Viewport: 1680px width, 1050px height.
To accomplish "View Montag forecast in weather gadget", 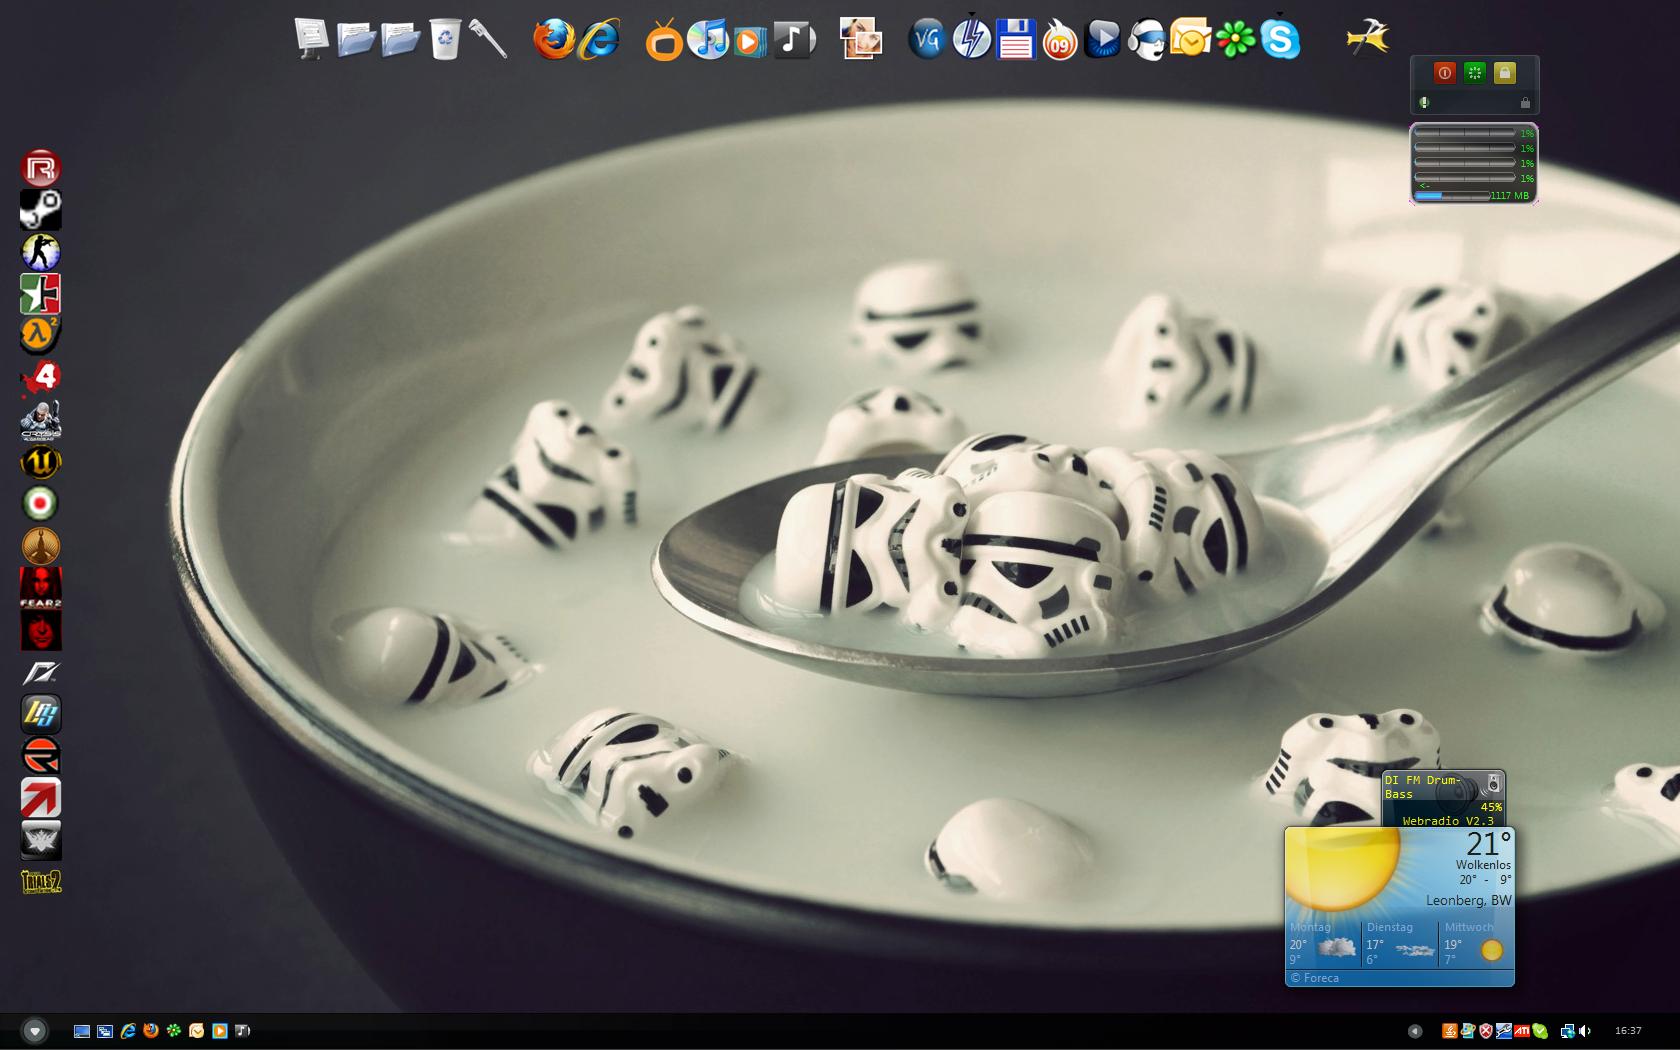I will point(1323,943).
